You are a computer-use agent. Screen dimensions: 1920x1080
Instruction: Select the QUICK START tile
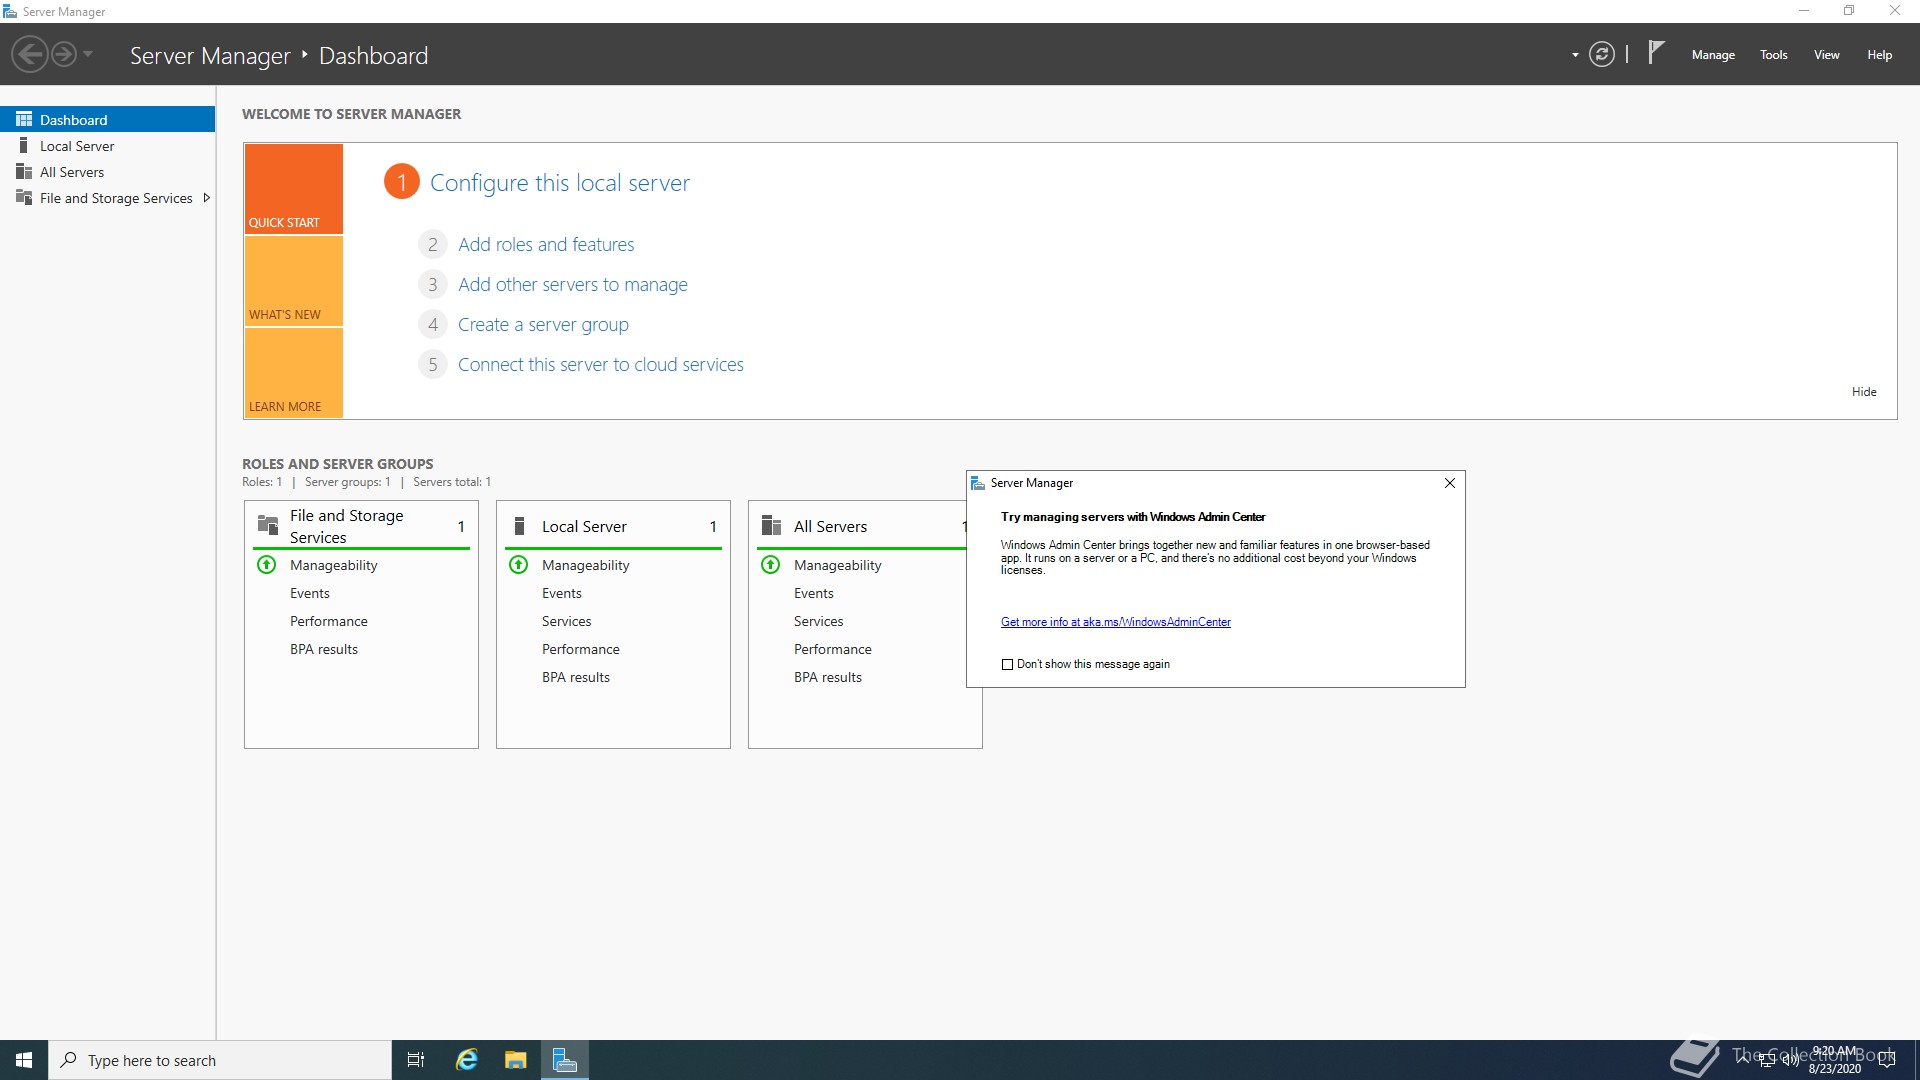point(294,189)
